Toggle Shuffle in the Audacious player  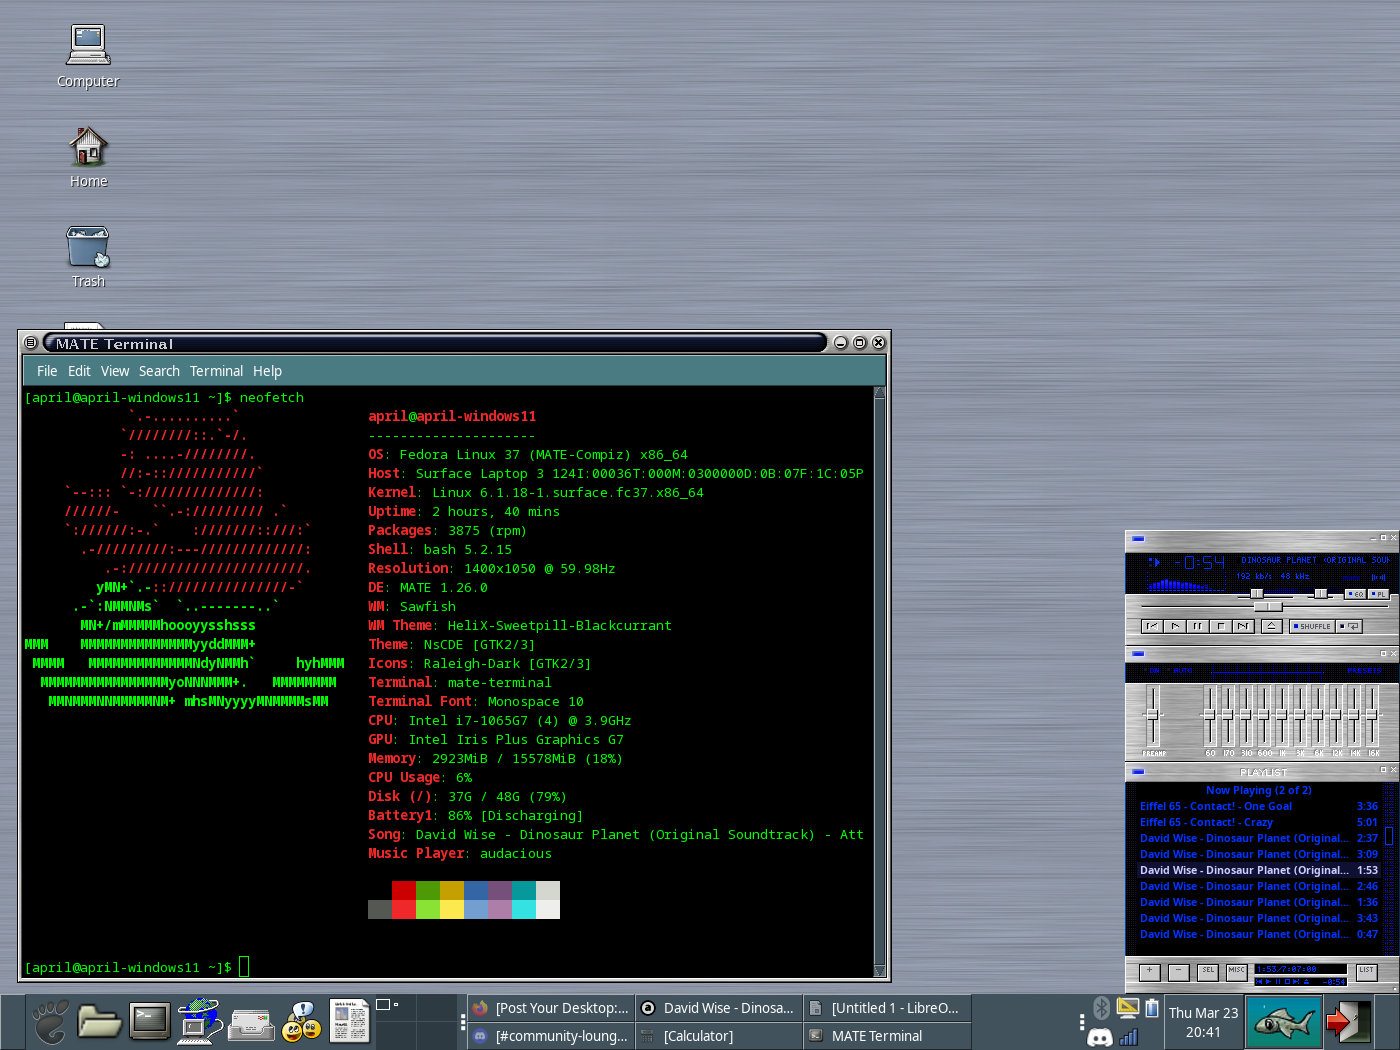pos(1312,626)
